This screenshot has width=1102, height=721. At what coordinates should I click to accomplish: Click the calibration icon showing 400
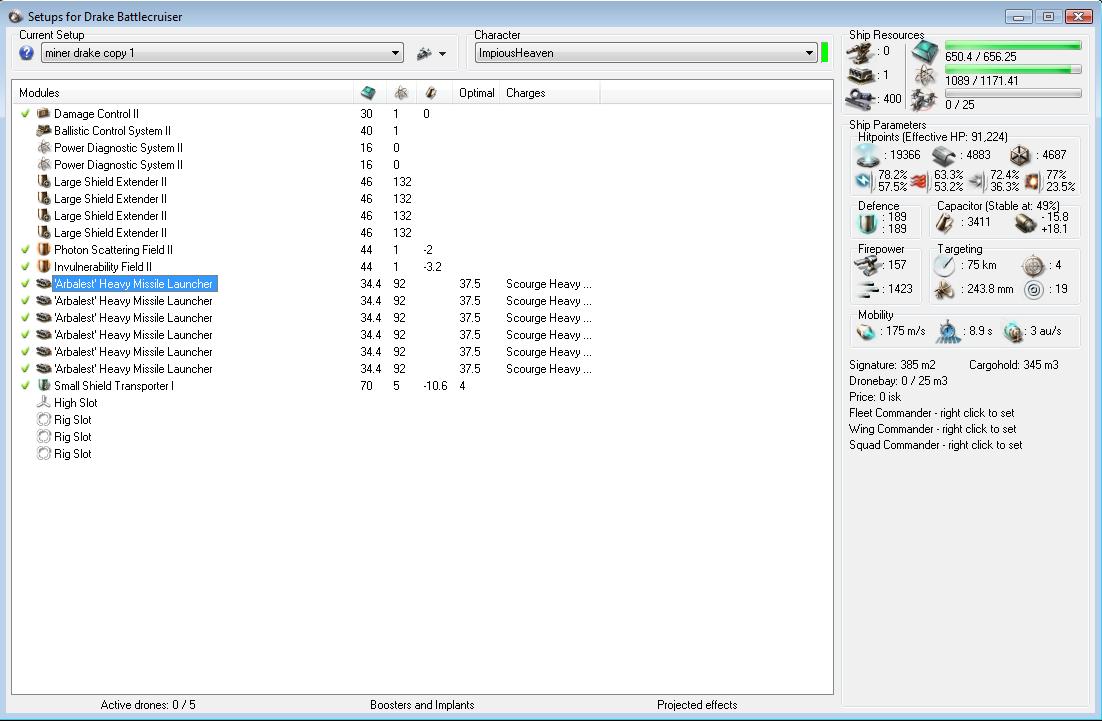point(861,99)
